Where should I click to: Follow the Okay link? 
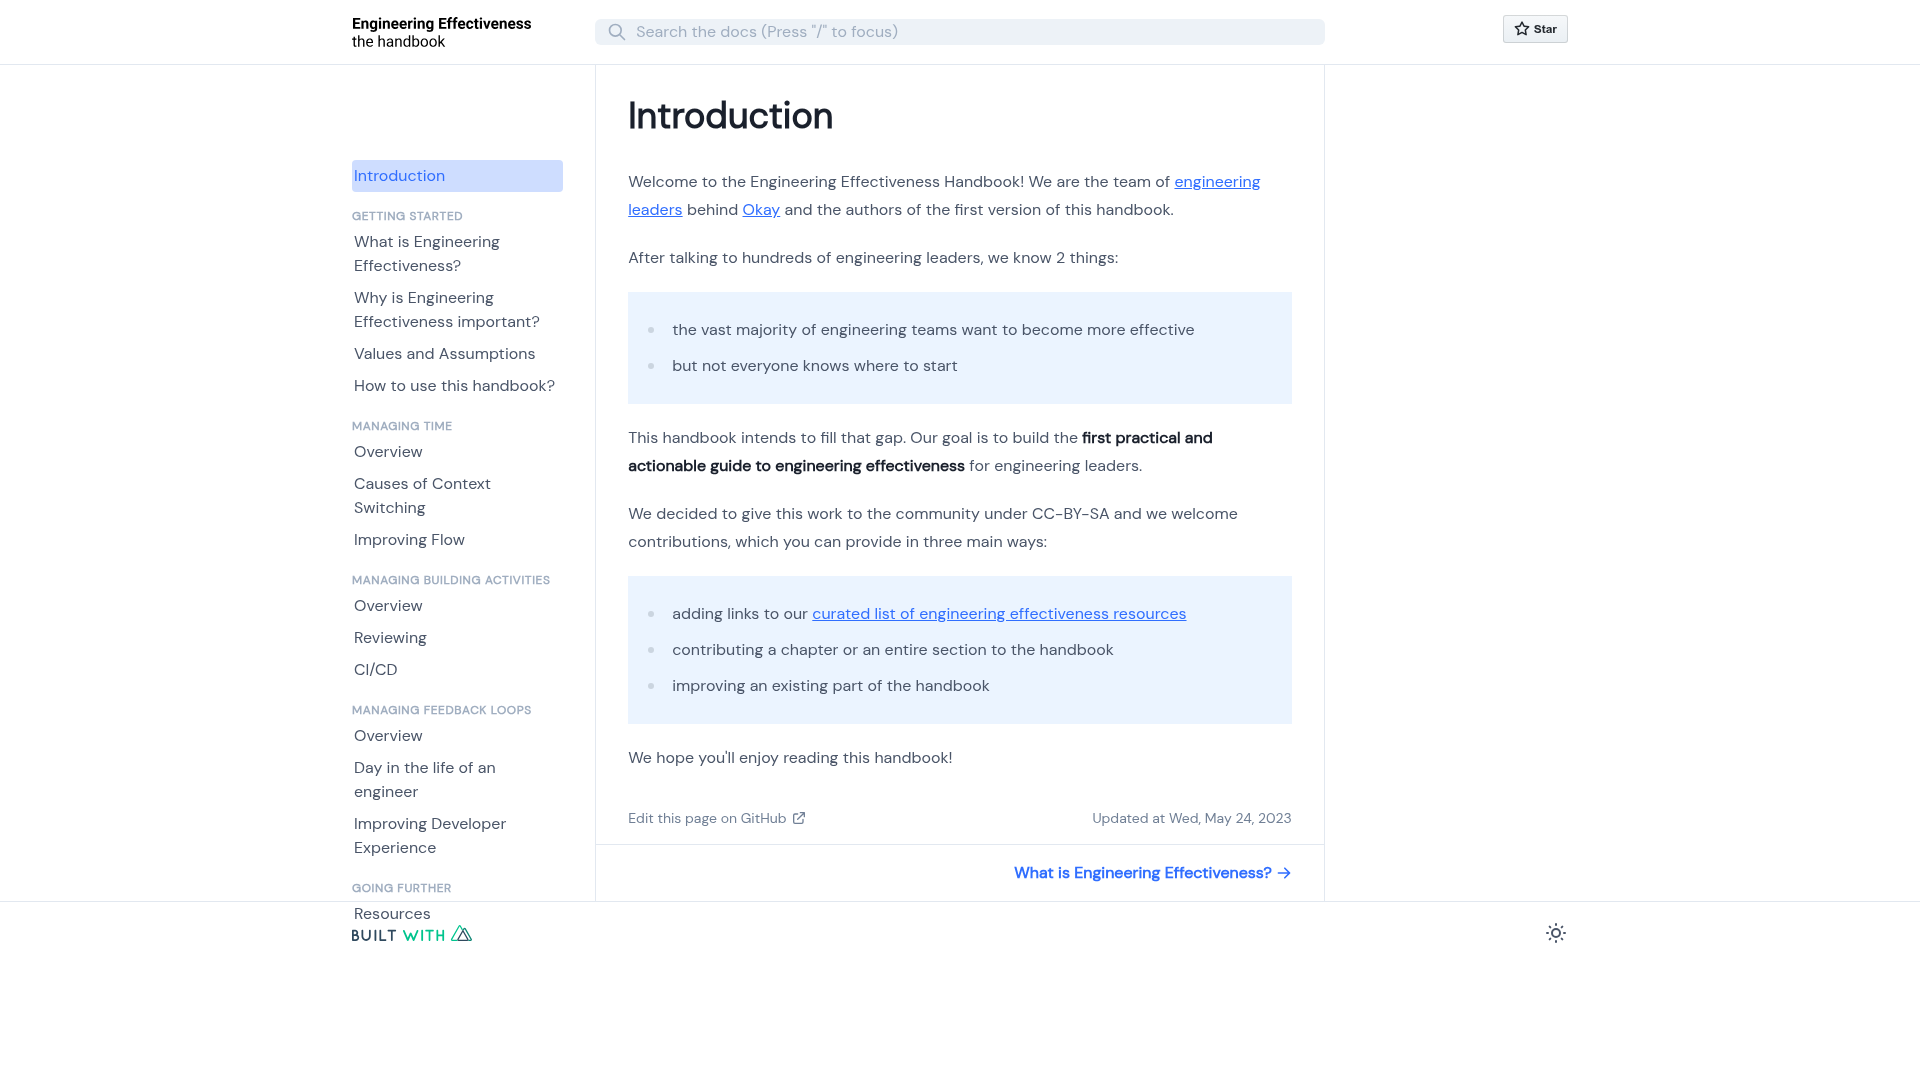point(761,210)
